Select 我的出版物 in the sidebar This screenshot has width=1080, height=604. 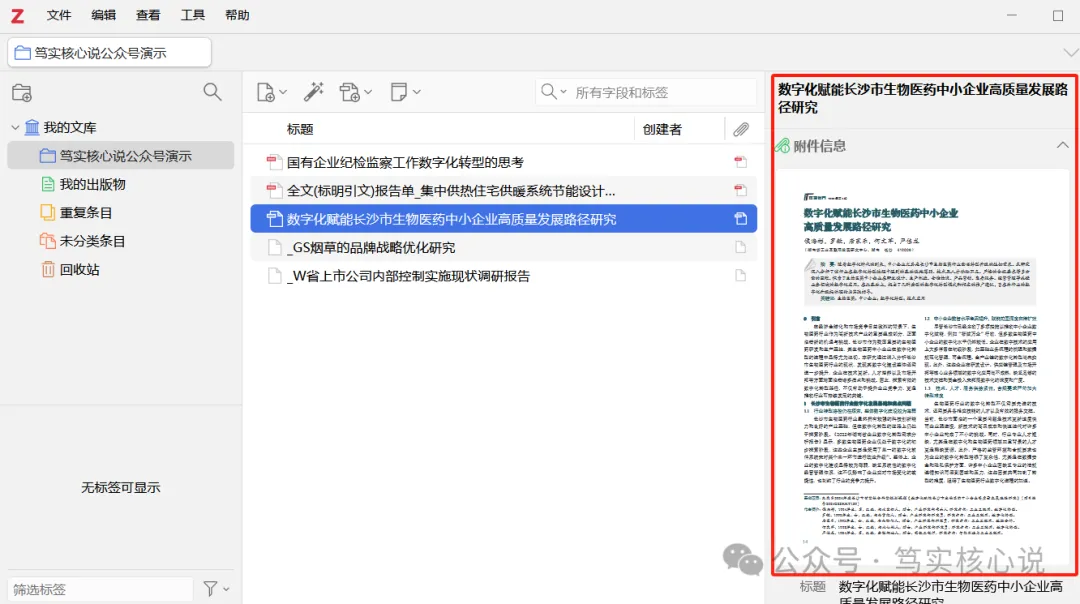(x=92, y=184)
